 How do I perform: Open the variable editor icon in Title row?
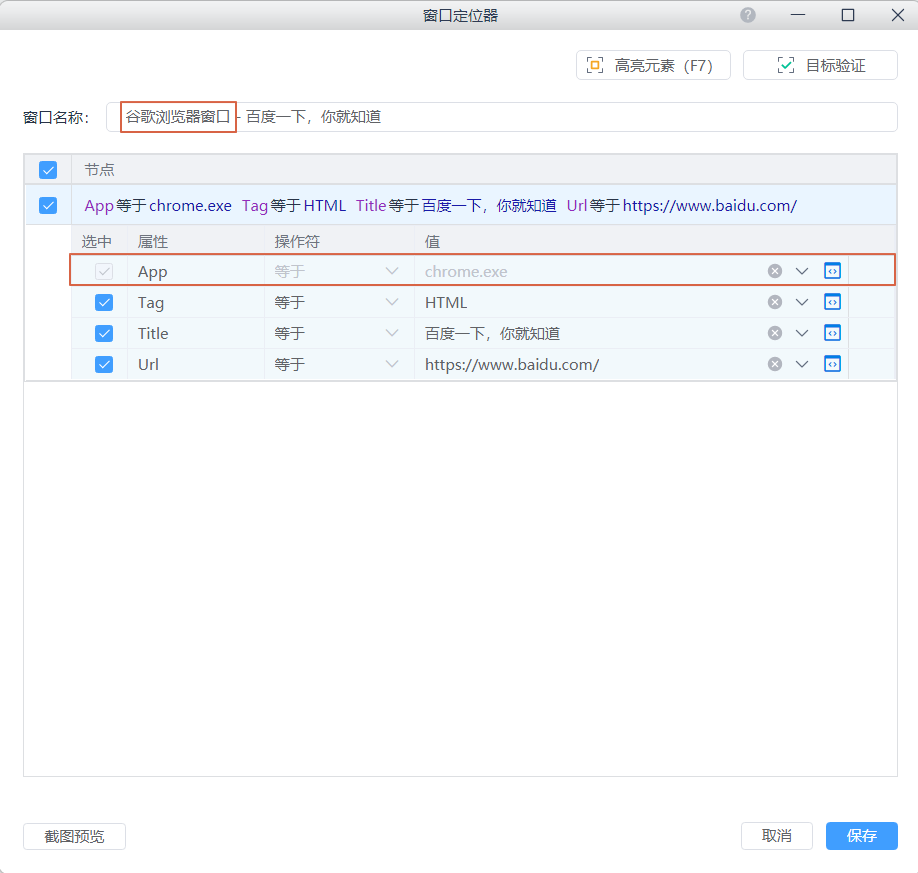[832, 333]
